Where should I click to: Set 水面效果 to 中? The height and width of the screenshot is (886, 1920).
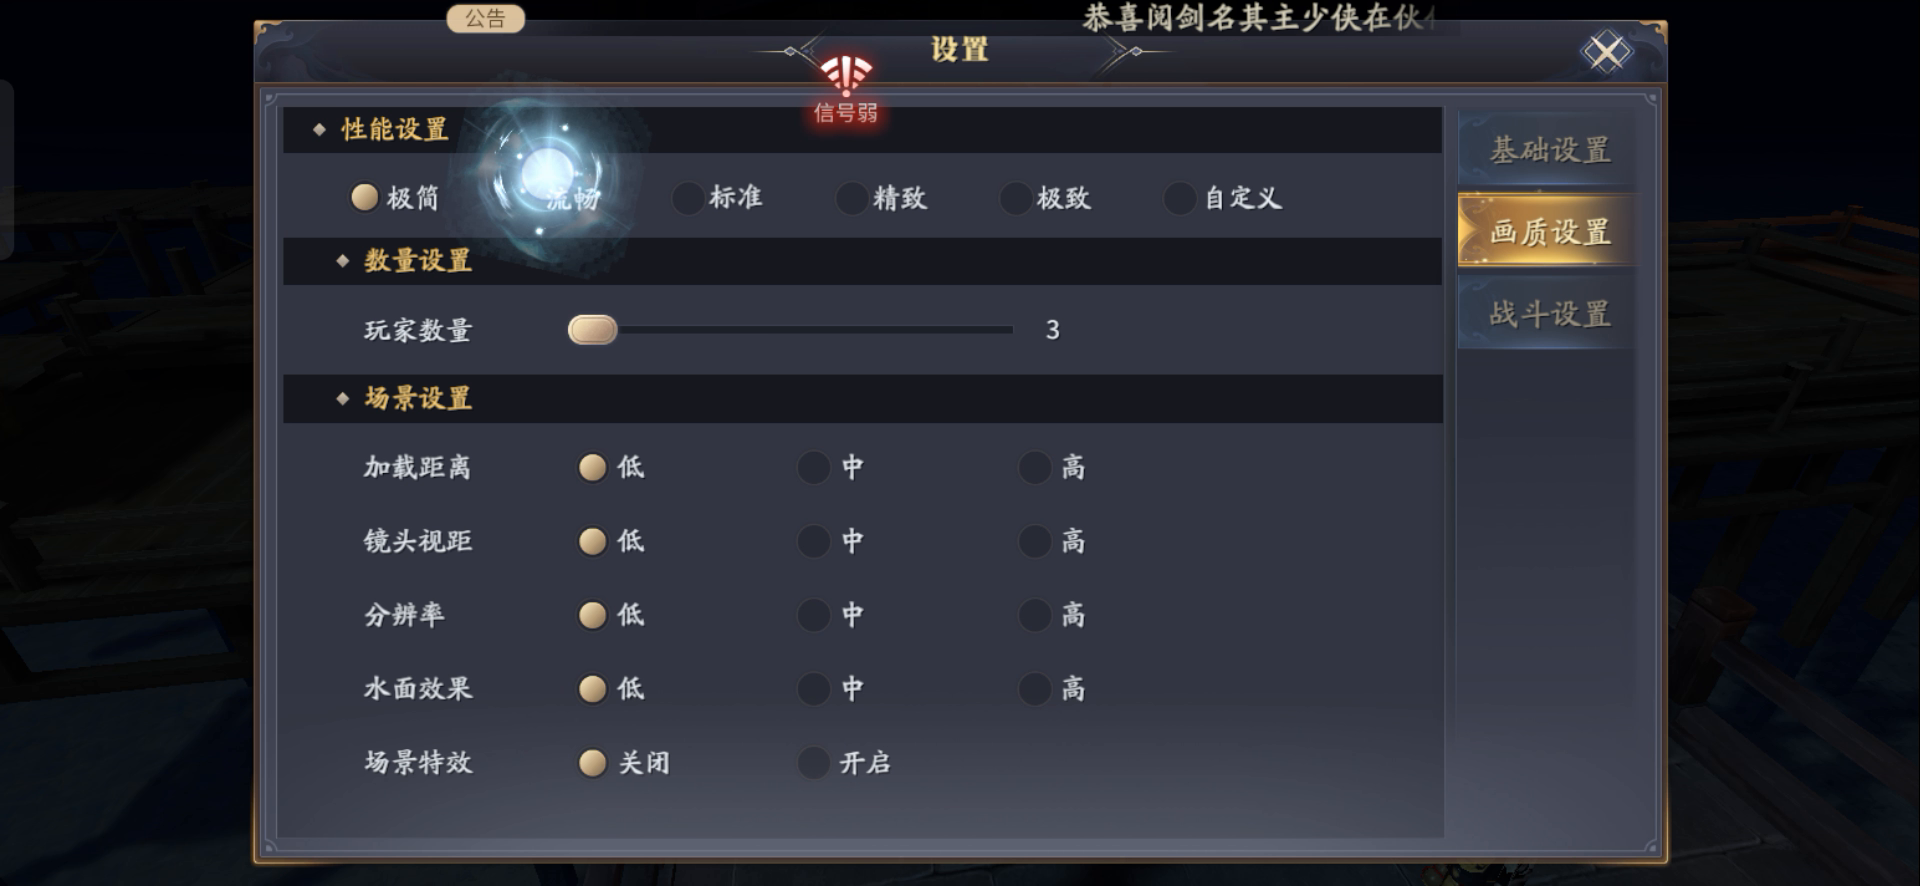[x=831, y=688]
